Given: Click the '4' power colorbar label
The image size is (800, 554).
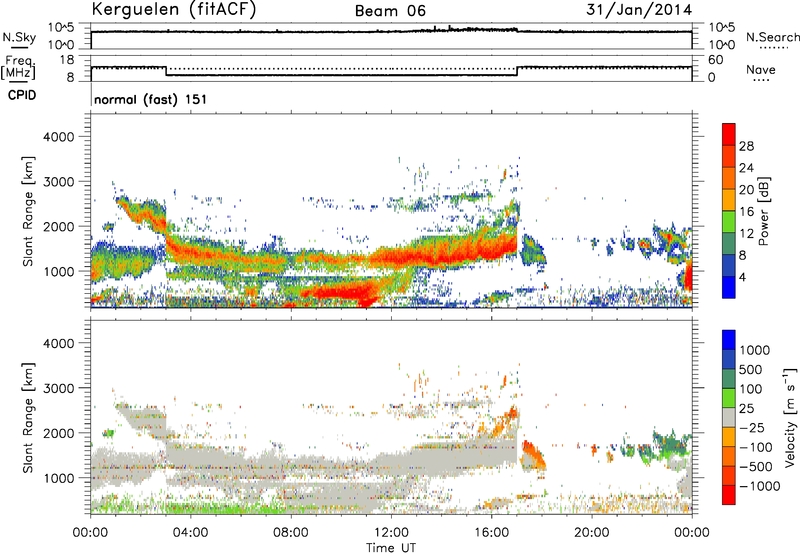Looking at the screenshot, I should tap(742, 277).
